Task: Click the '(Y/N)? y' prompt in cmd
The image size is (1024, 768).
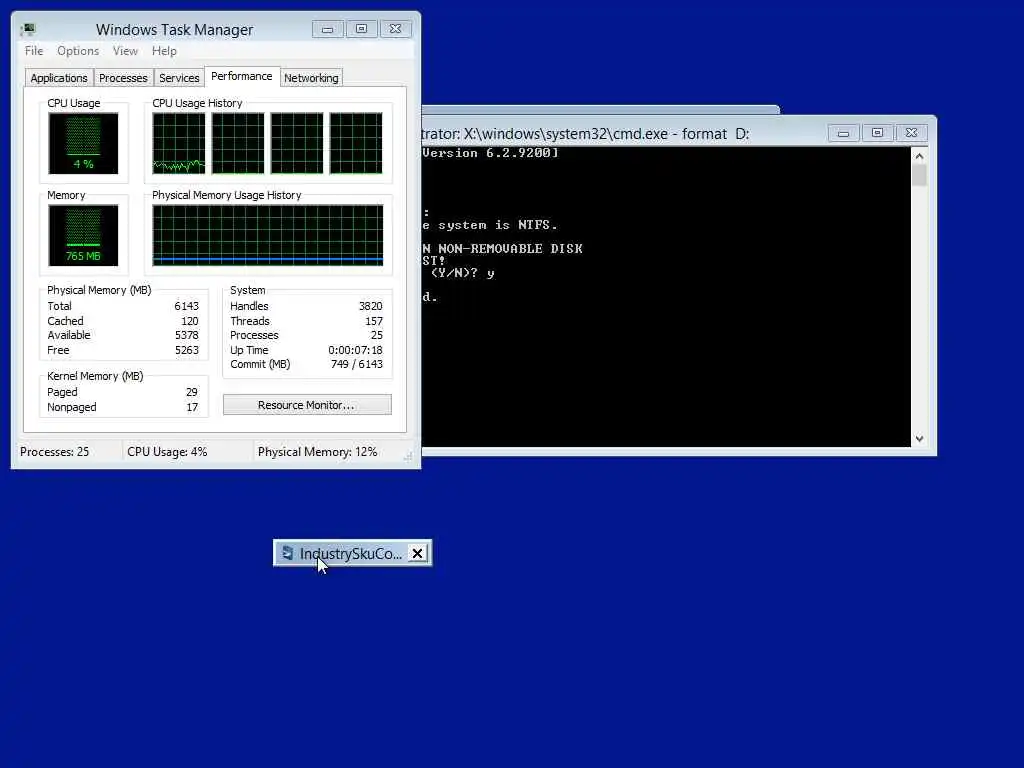Action: pos(462,273)
